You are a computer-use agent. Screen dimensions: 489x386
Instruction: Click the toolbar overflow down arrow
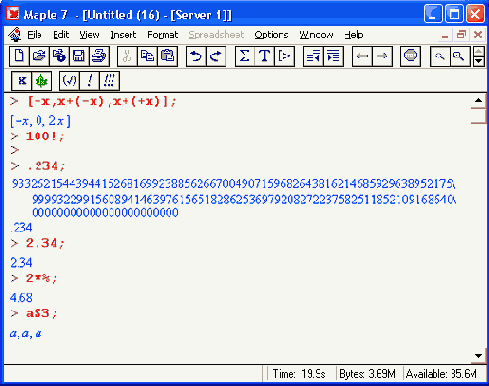click(479, 61)
